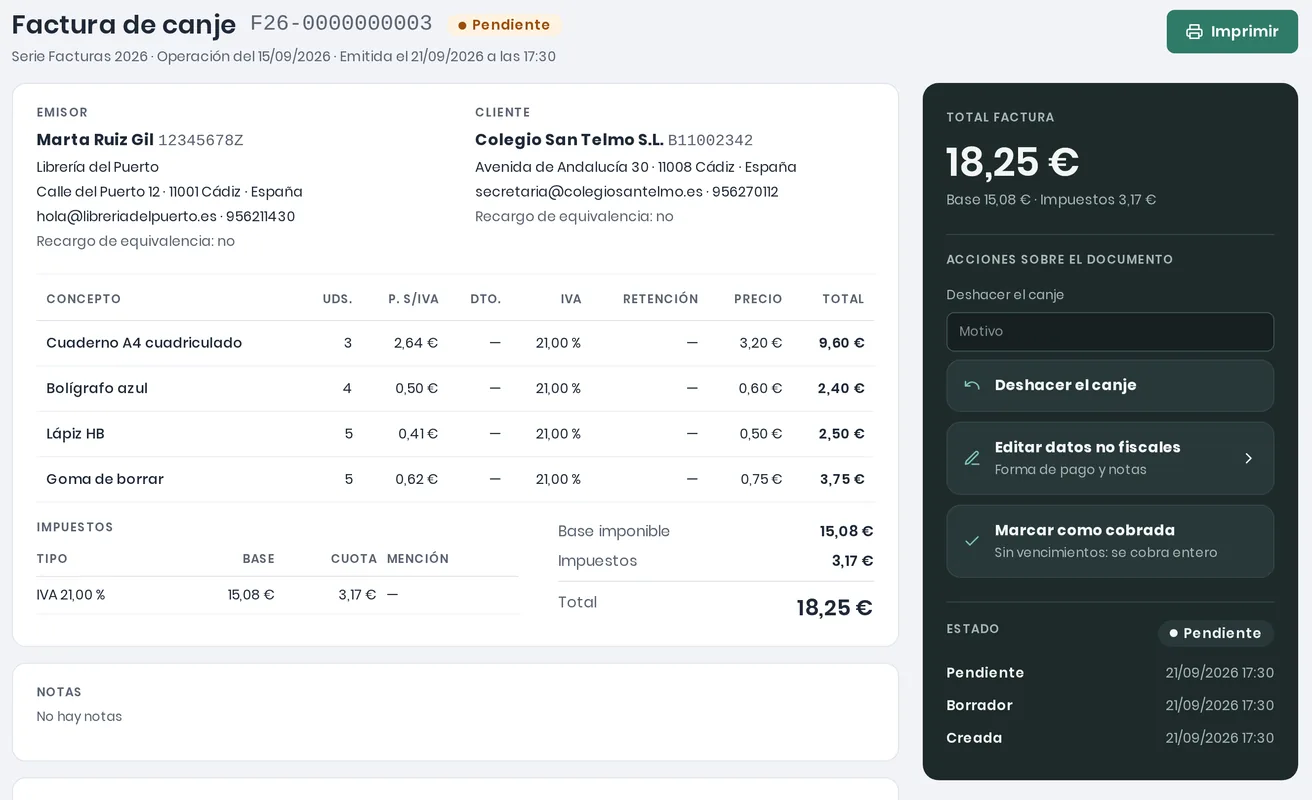Open the chevron on Editar datos no fiscales

click(1248, 458)
